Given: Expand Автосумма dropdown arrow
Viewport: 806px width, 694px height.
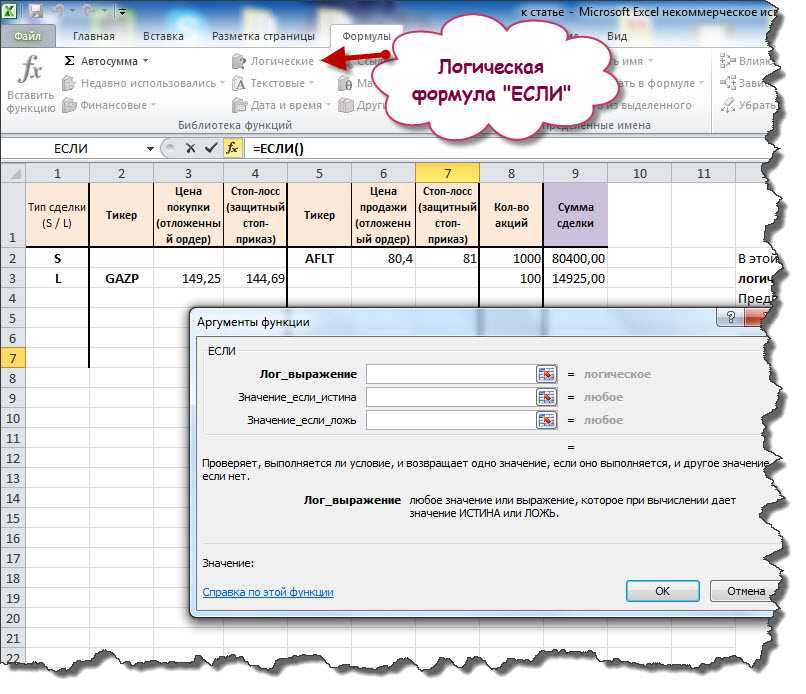Looking at the screenshot, I should tap(145, 61).
